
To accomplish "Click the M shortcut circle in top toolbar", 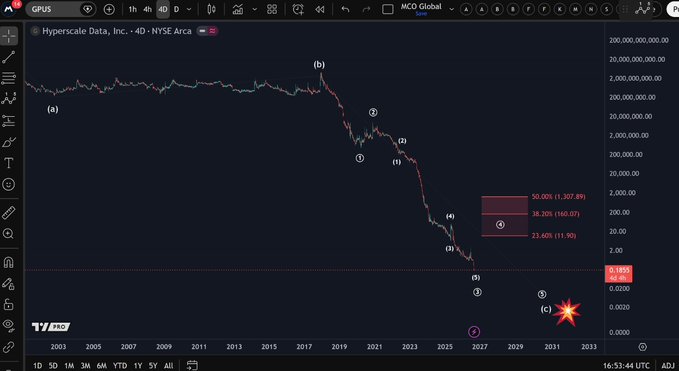I will (x=576, y=9).
